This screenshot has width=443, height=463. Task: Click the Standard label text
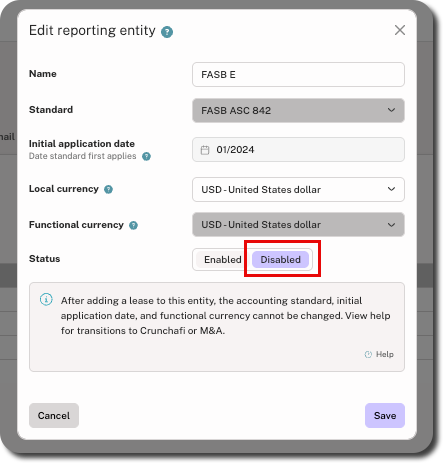[51, 110]
